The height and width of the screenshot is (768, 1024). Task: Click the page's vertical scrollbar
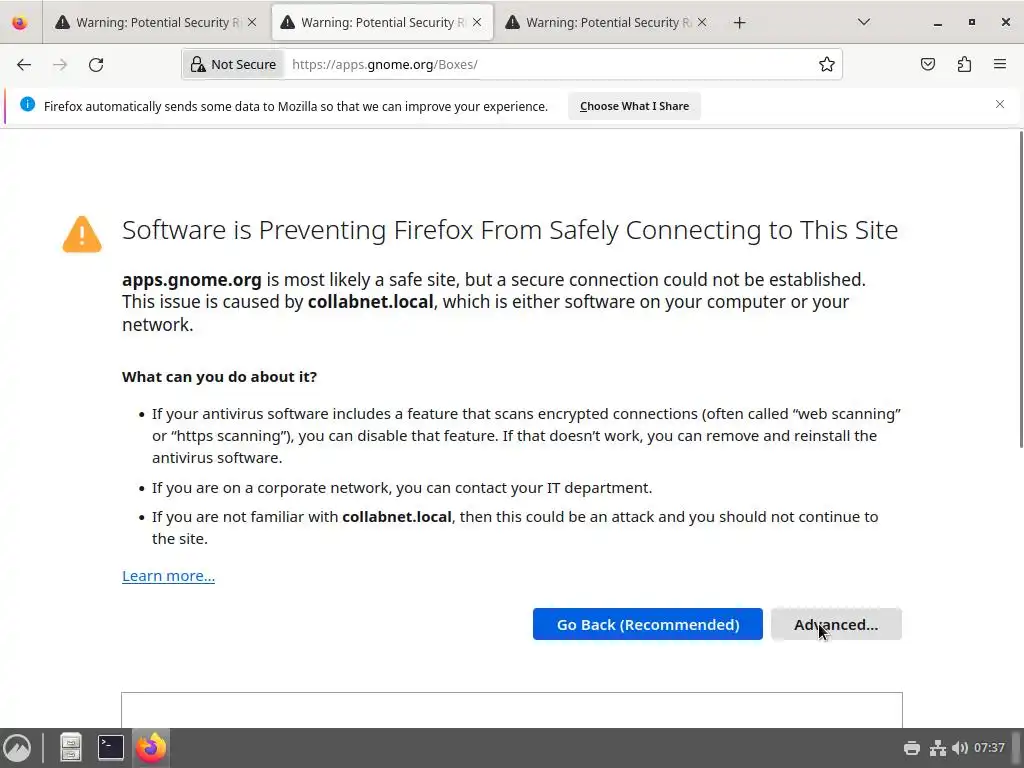coord(1020,289)
